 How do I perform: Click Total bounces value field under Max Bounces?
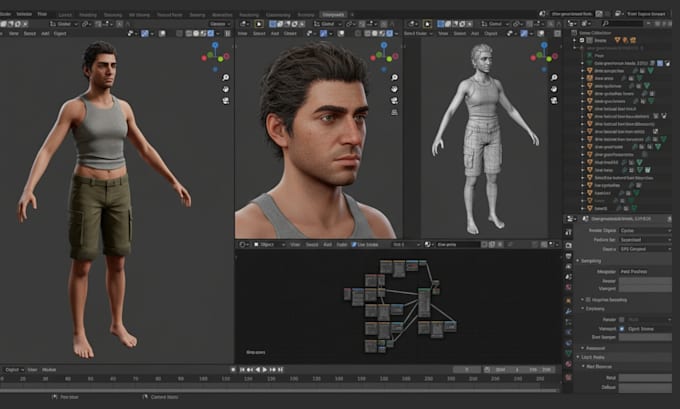pyautogui.click(x=645, y=378)
